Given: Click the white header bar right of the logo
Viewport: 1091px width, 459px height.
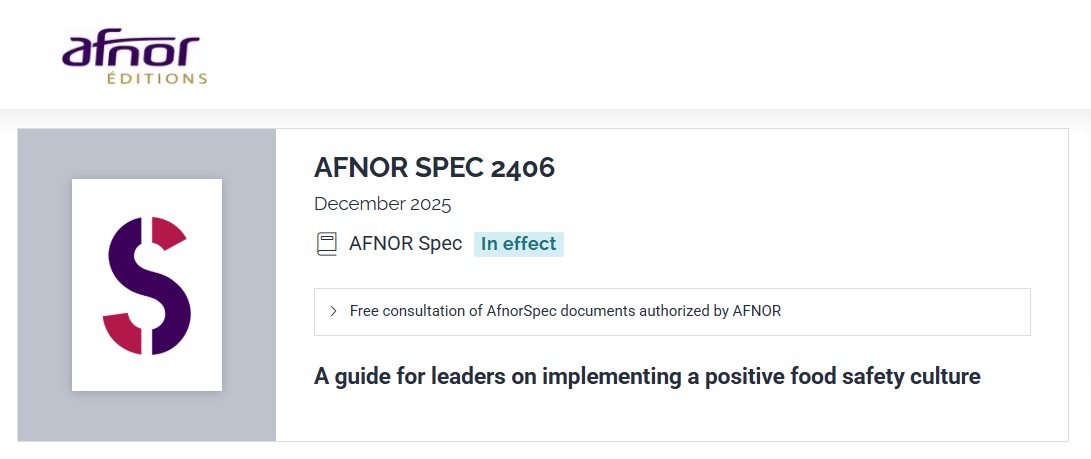Looking at the screenshot, I should [650, 55].
